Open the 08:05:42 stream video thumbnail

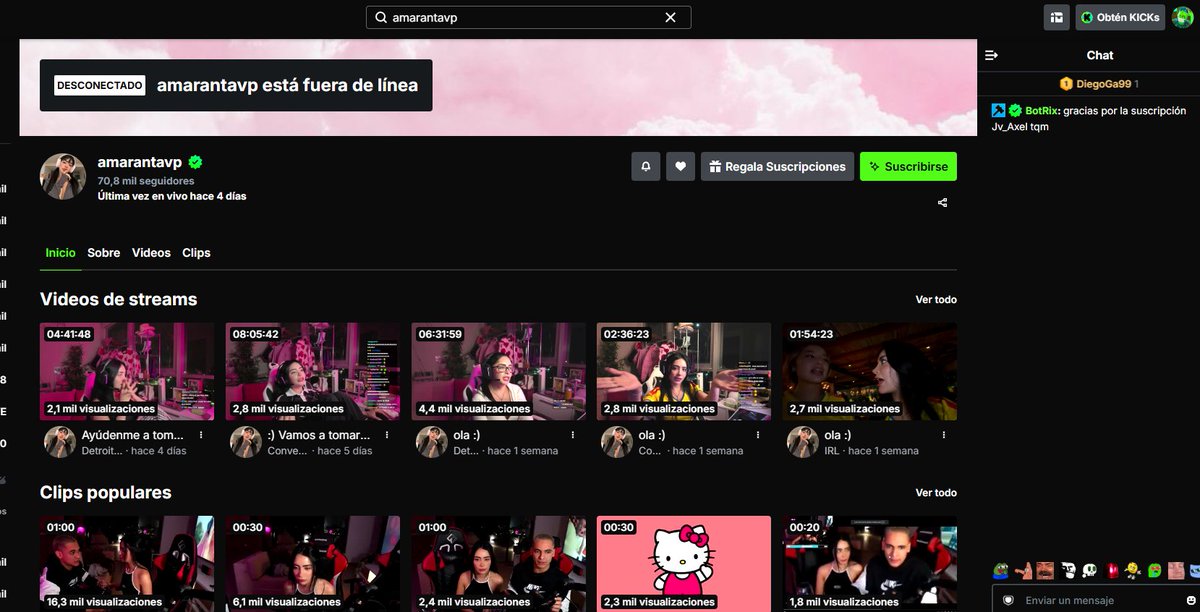pyautogui.click(x=313, y=370)
